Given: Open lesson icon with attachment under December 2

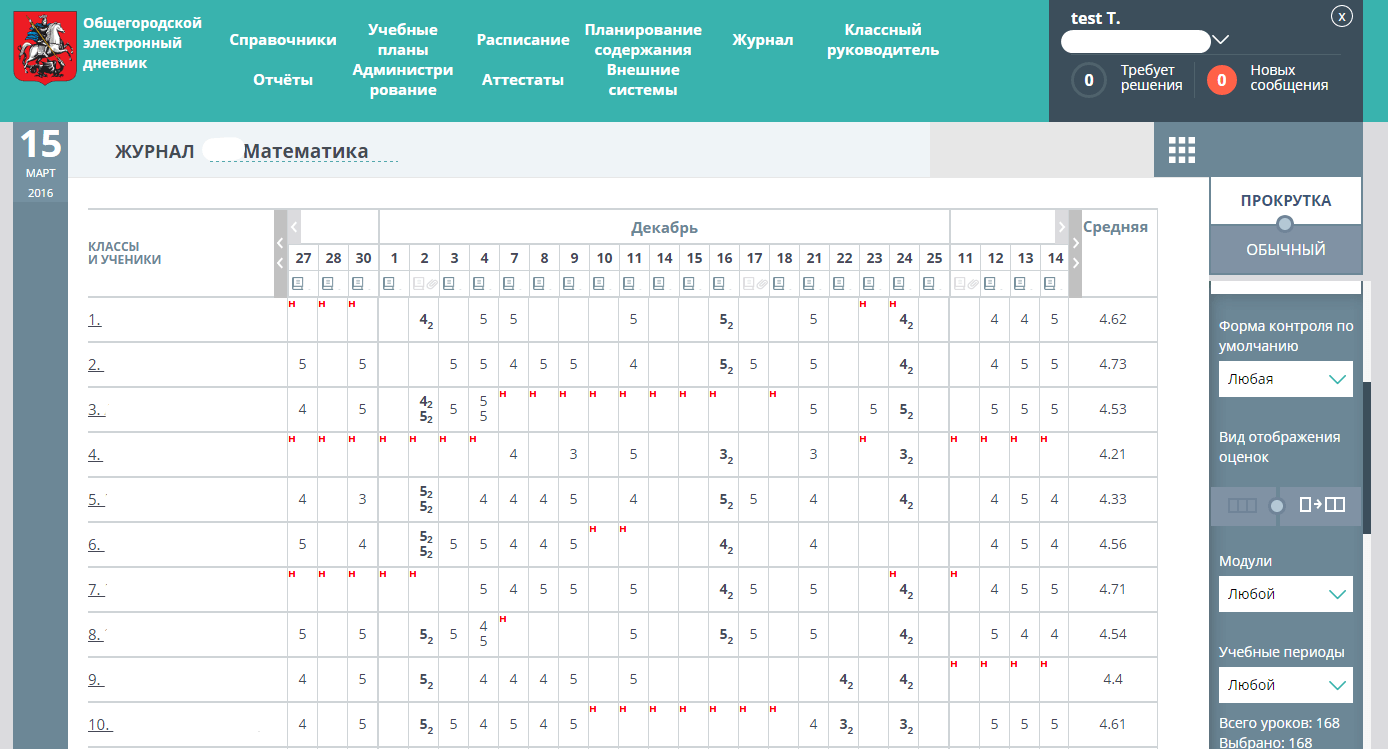Looking at the screenshot, I should coord(425,284).
